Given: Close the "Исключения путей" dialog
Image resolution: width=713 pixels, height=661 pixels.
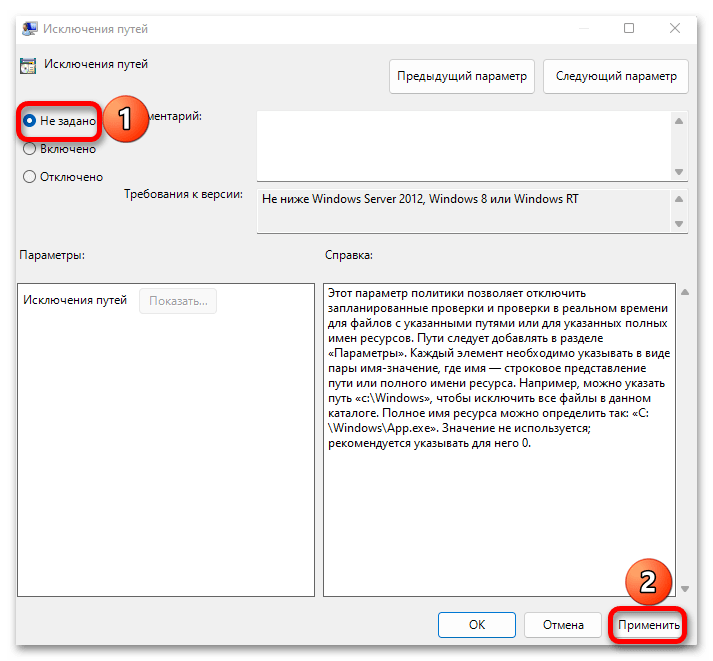Looking at the screenshot, I should point(675,28).
